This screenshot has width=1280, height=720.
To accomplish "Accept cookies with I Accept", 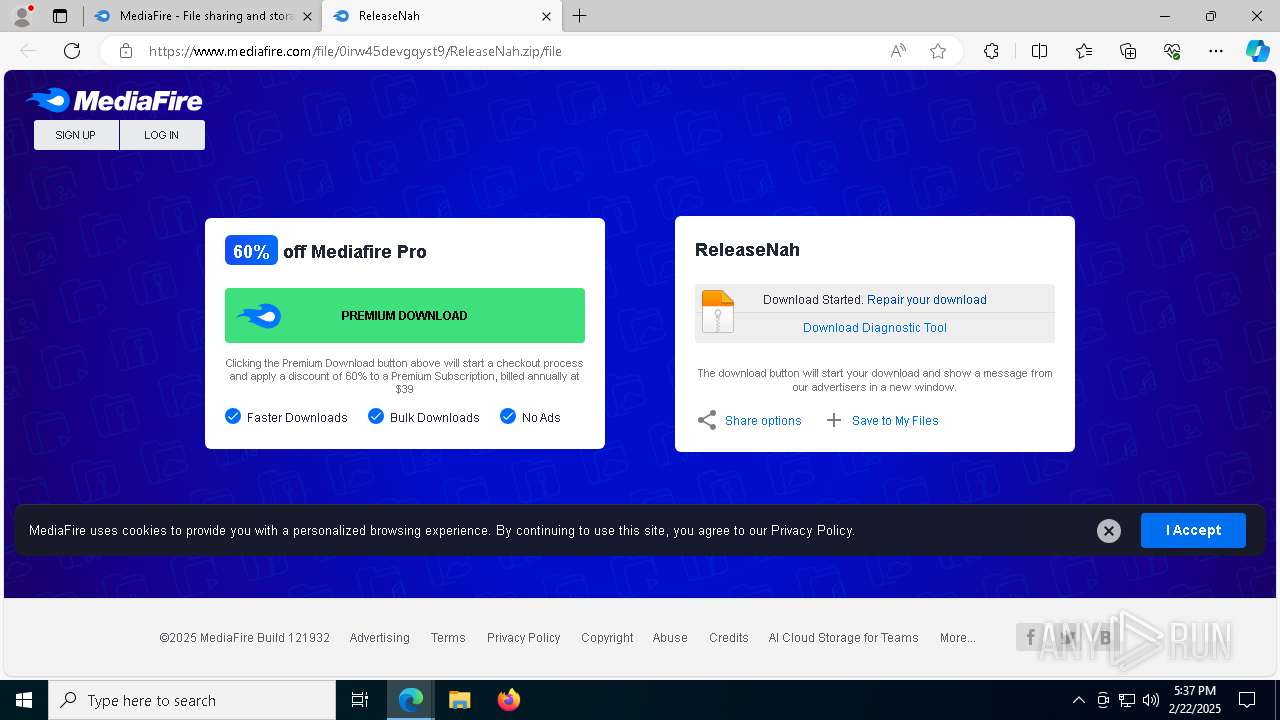I will 1193,531.
